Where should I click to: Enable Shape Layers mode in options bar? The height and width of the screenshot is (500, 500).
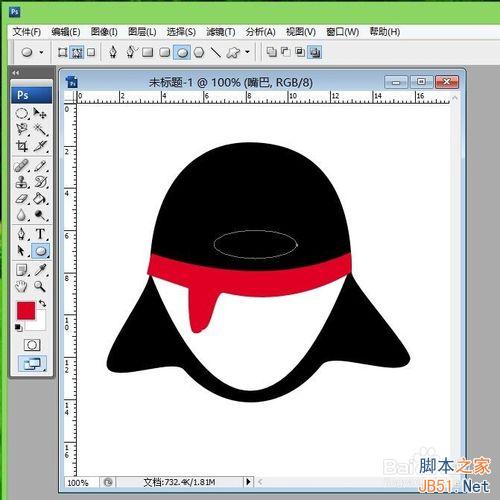(x=62, y=52)
